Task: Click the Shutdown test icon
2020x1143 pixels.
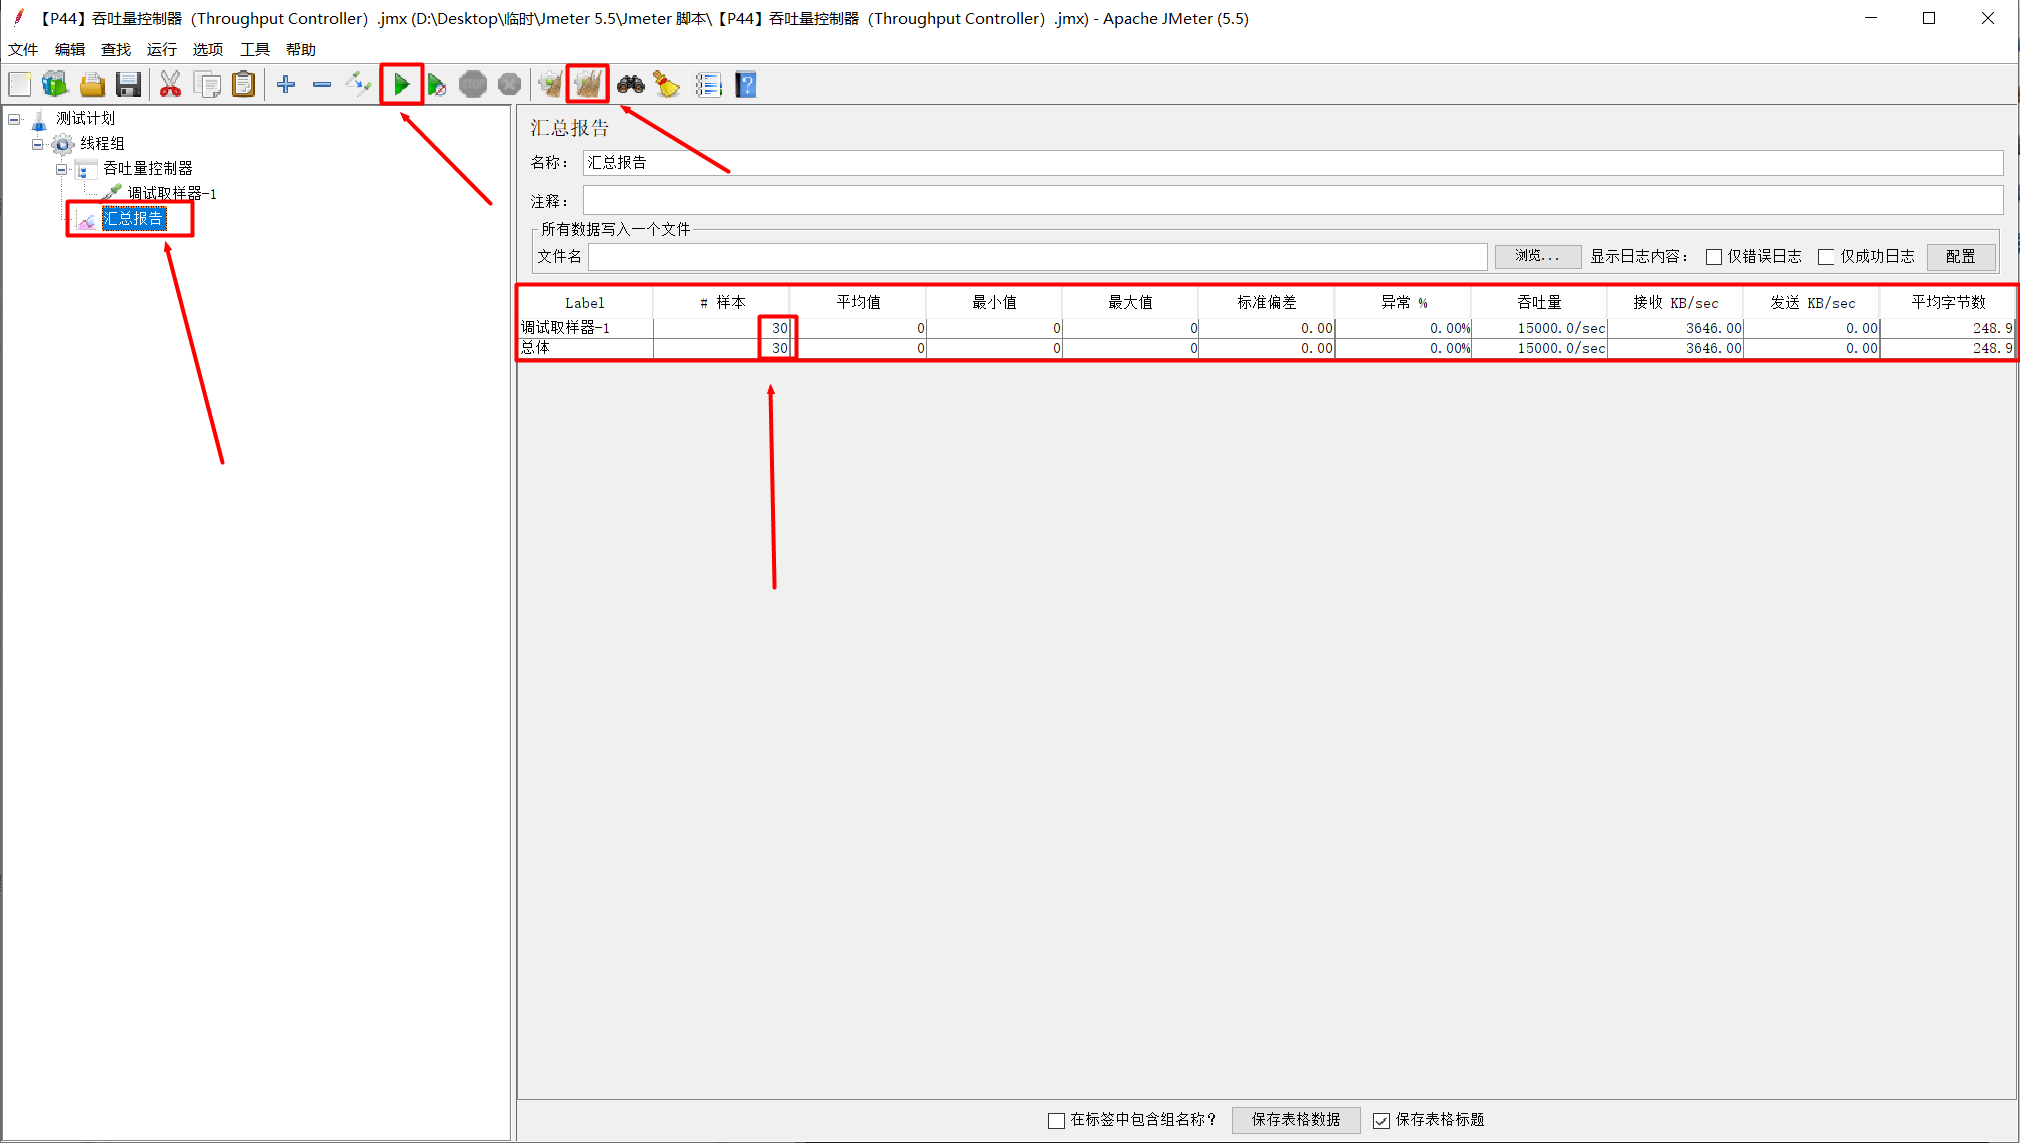Action: click(509, 85)
